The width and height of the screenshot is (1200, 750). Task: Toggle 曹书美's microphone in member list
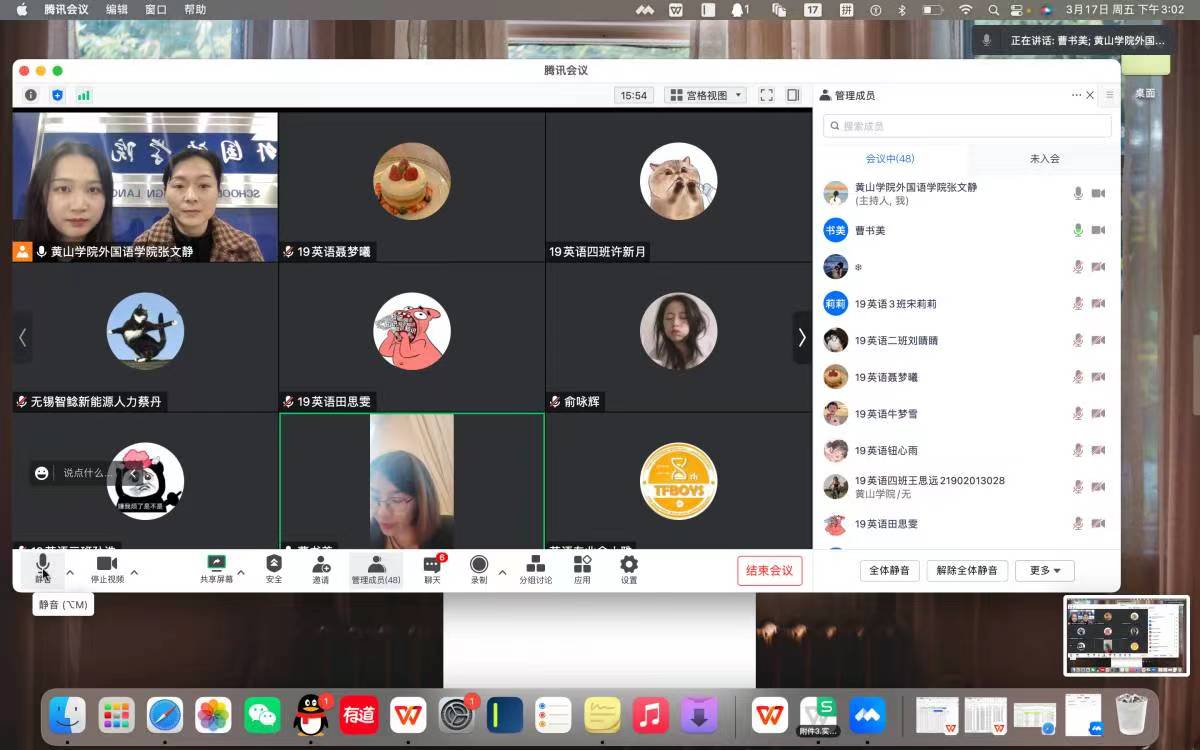tap(1078, 230)
